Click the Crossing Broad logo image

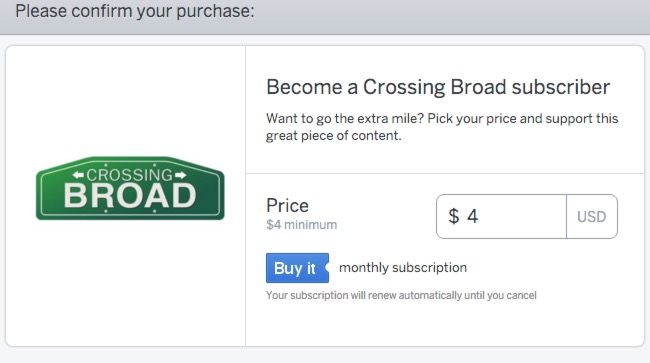pyautogui.click(x=130, y=188)
